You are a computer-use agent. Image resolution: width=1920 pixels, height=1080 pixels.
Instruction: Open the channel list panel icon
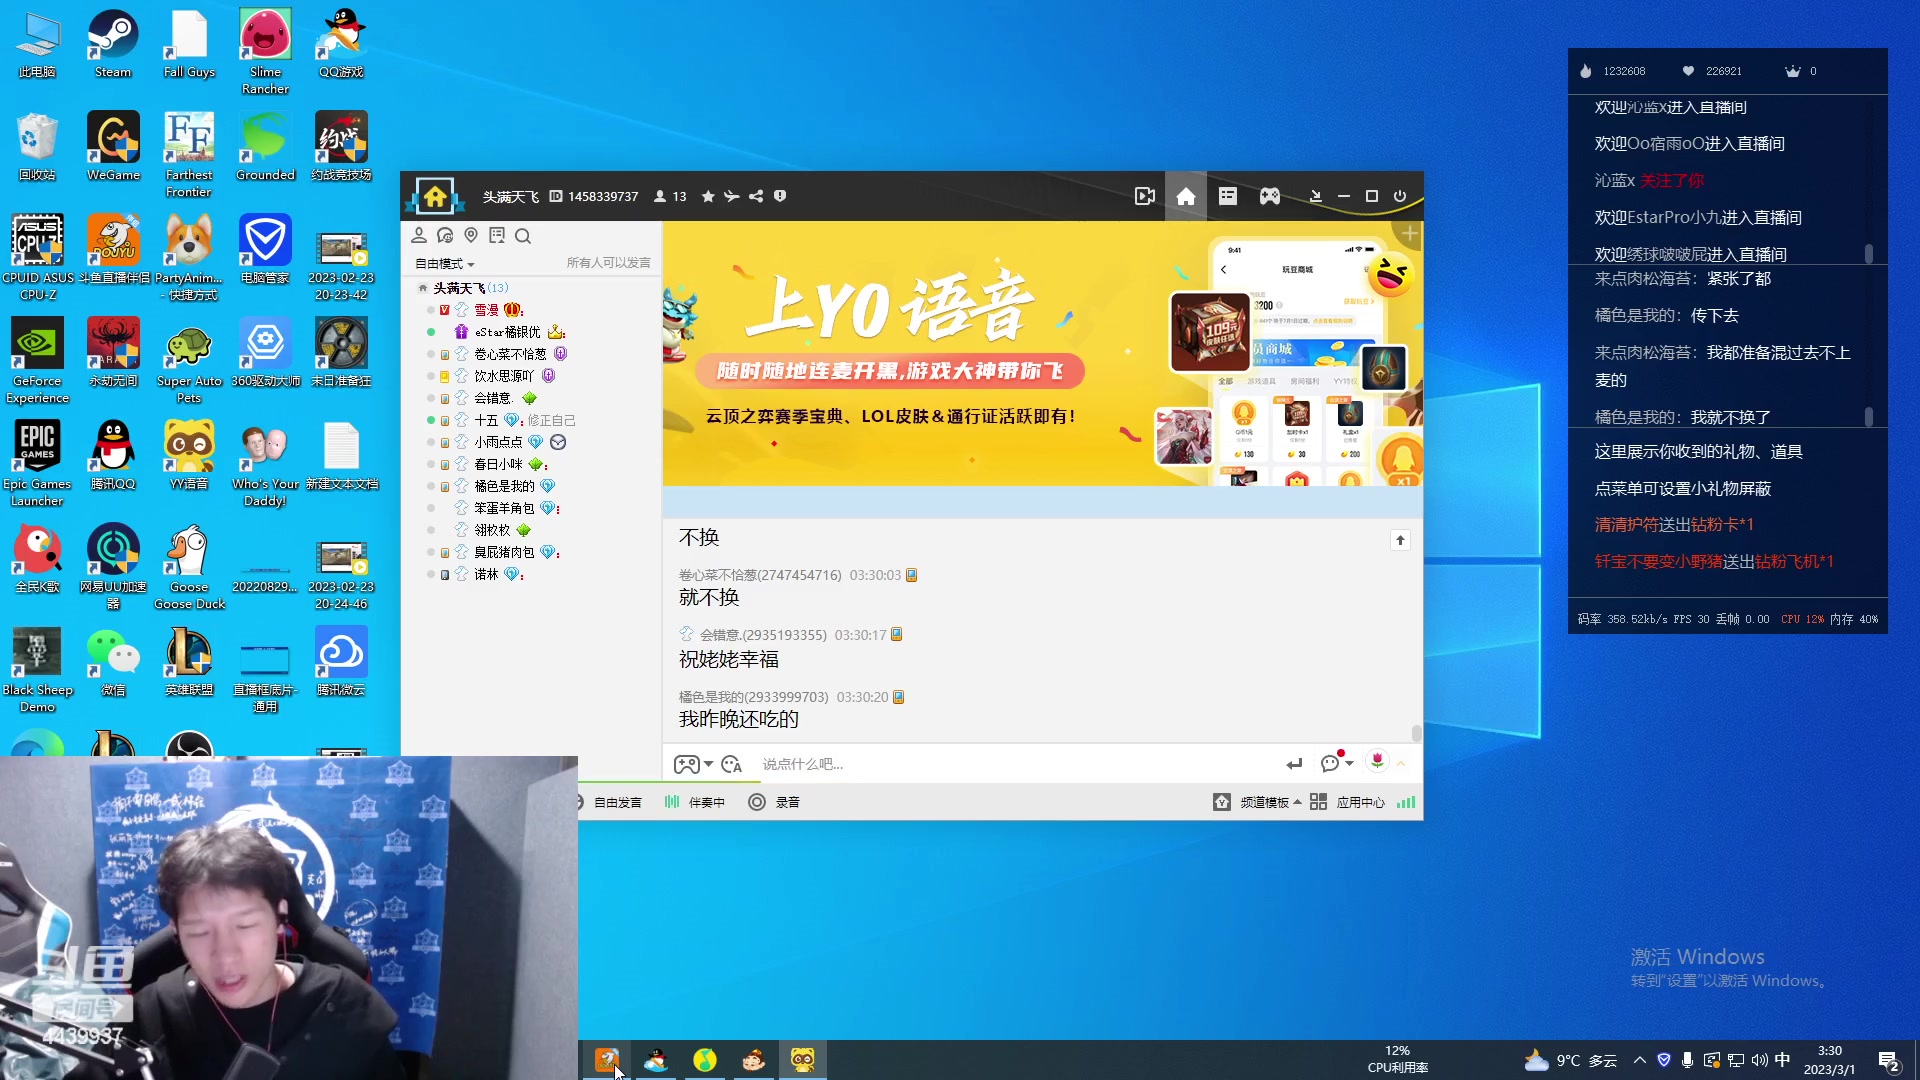(x=1228, y=197)
